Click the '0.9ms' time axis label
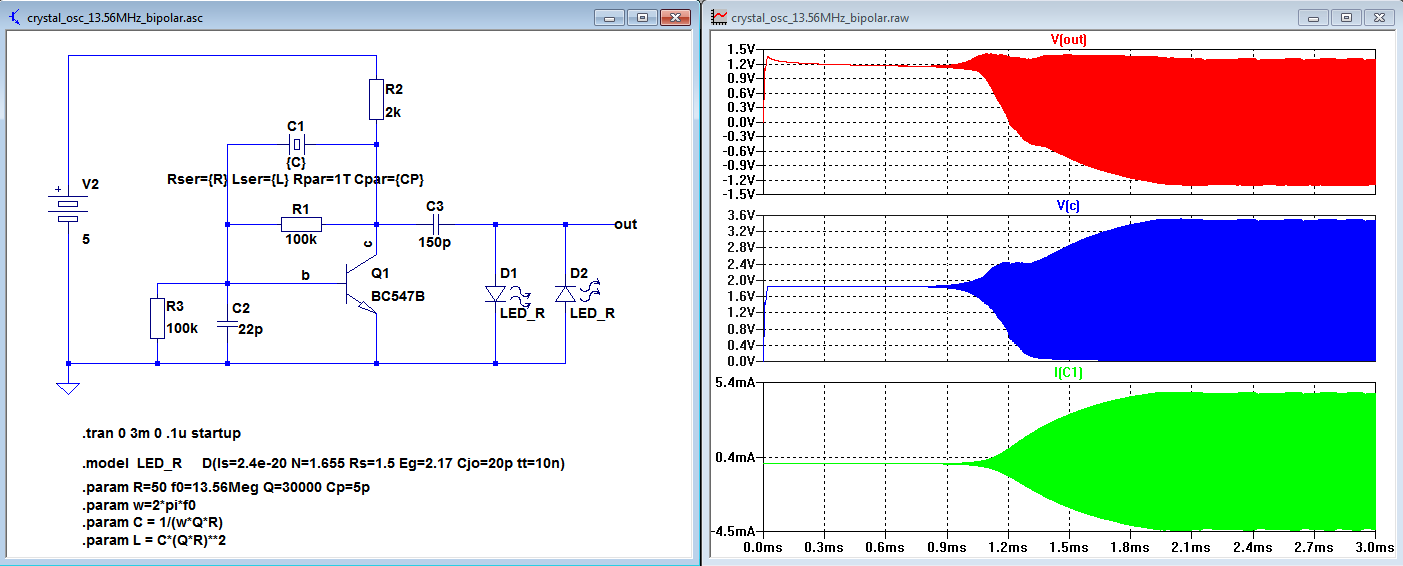The height and width of the screenshot is (566, 1403). (946, 548)
